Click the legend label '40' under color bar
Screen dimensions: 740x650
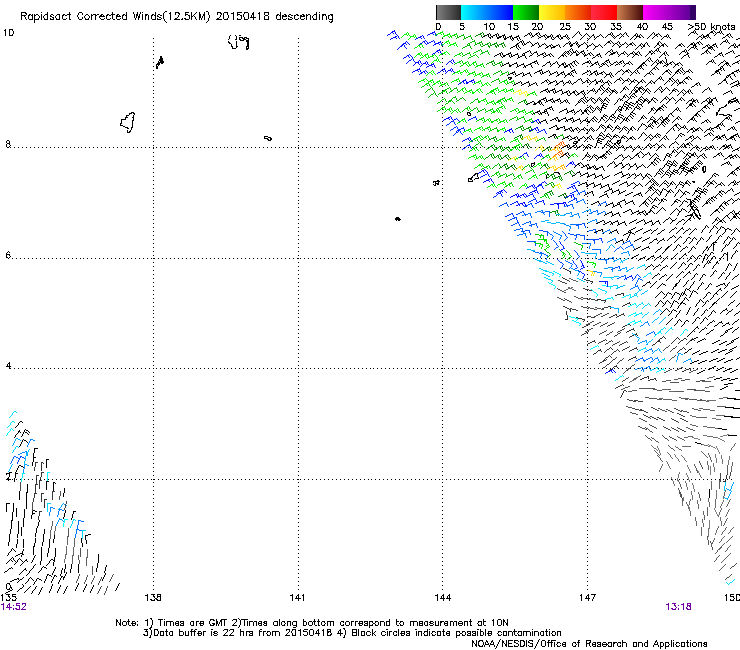click(642, 27)
